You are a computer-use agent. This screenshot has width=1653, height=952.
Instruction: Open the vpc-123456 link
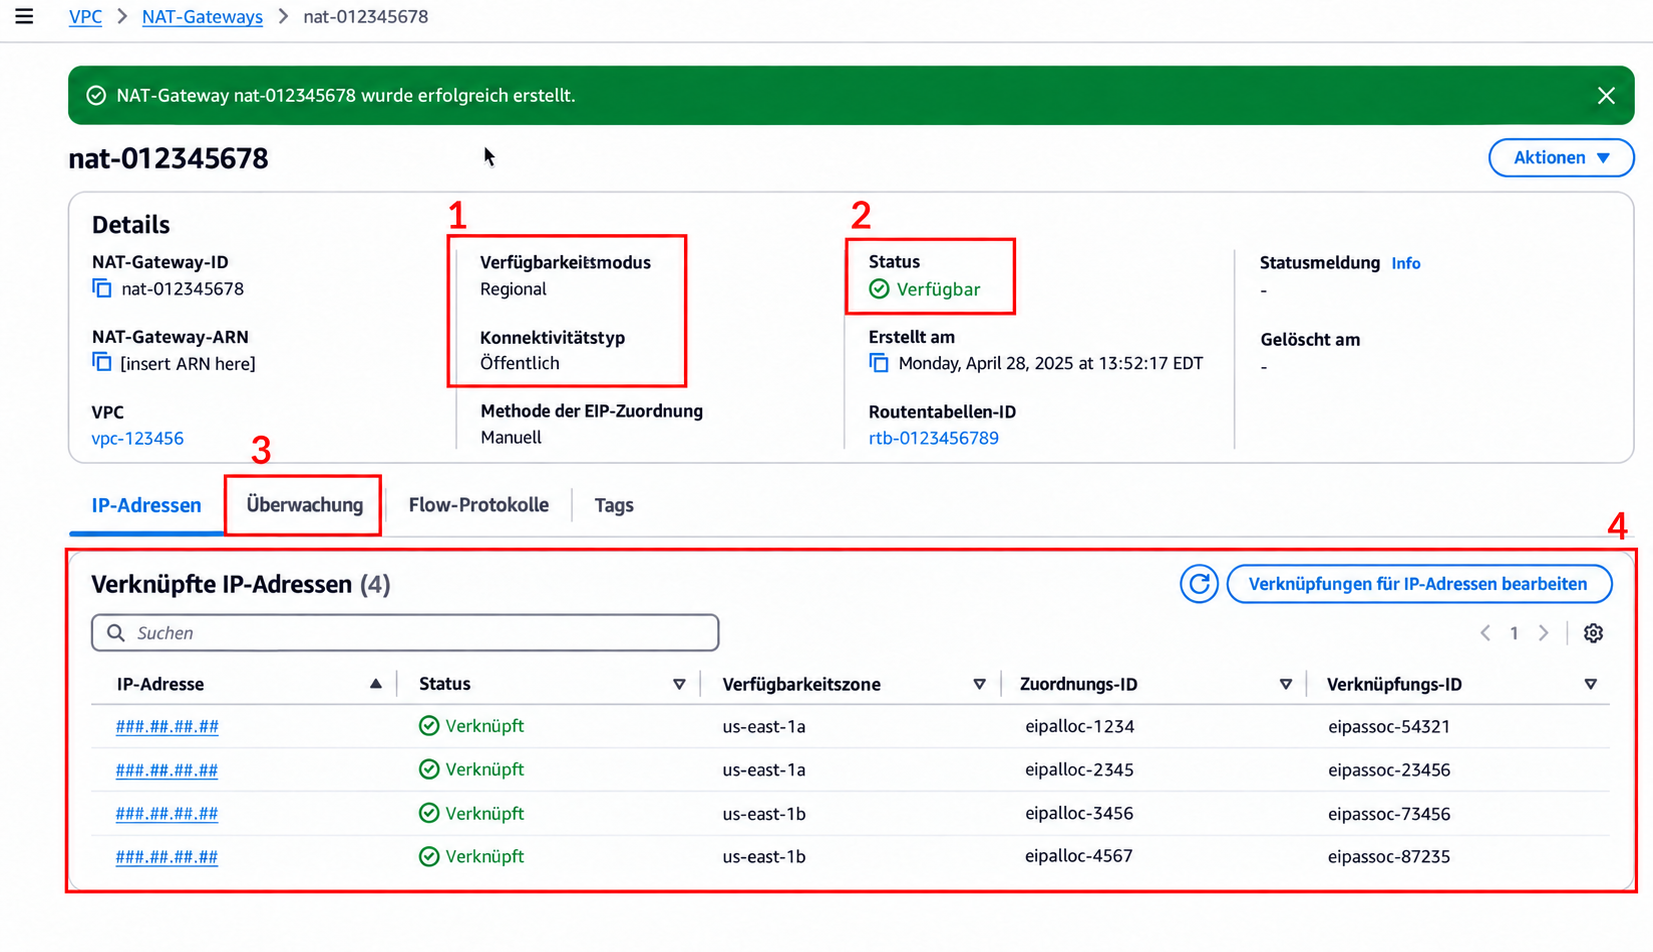click(x=138, y=438)
